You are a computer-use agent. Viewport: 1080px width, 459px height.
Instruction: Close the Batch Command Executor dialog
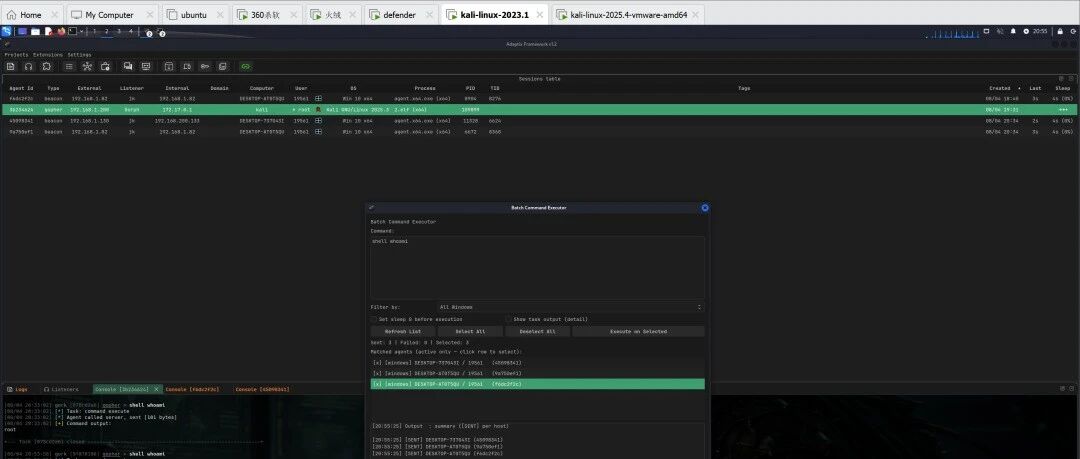click(705, 207)
